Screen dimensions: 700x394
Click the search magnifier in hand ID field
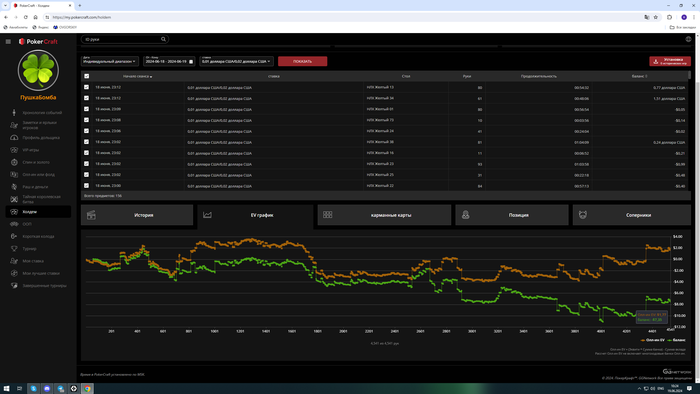(163, 39)
